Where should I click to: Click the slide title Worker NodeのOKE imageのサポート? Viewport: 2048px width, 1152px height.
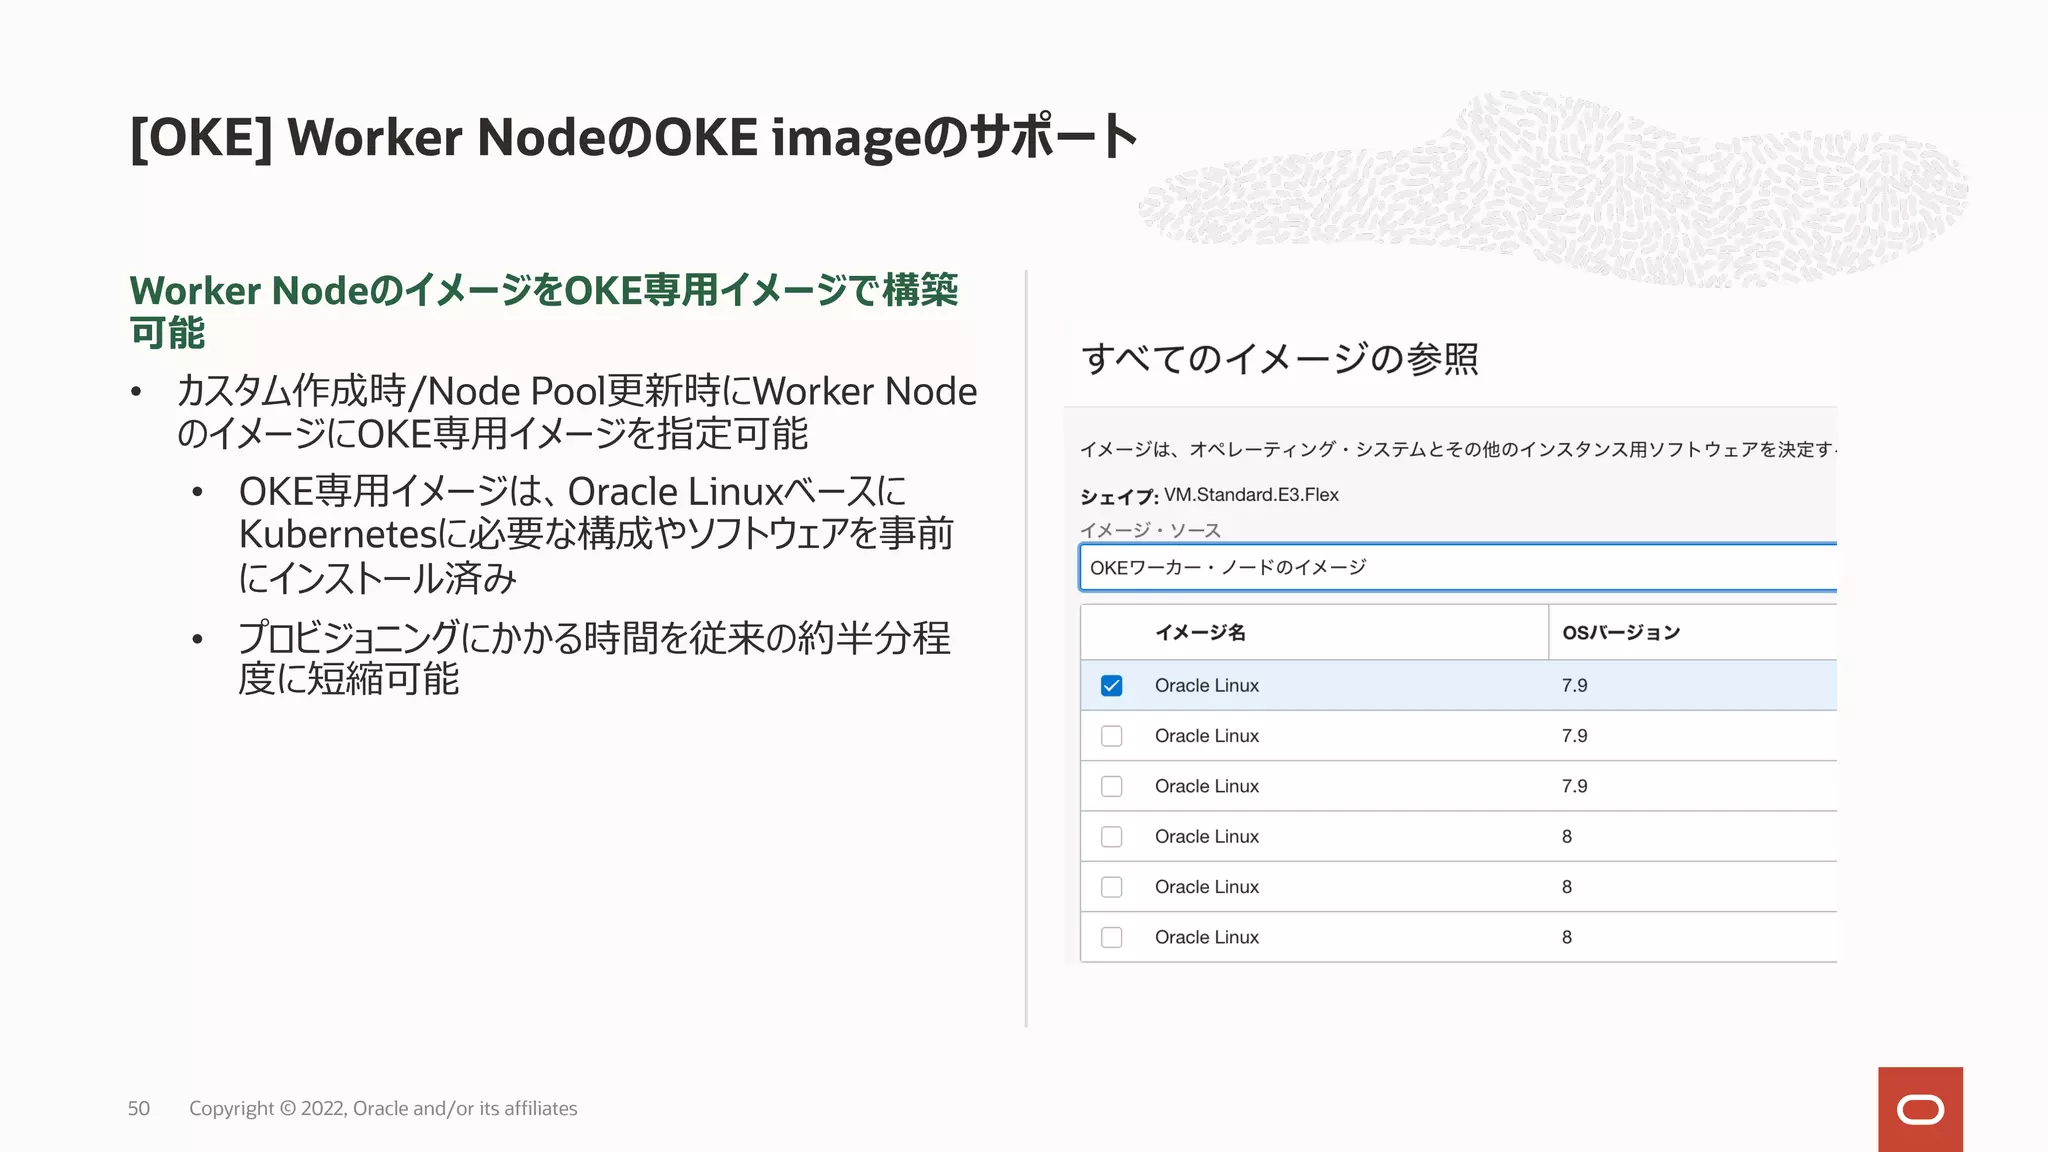634,137
